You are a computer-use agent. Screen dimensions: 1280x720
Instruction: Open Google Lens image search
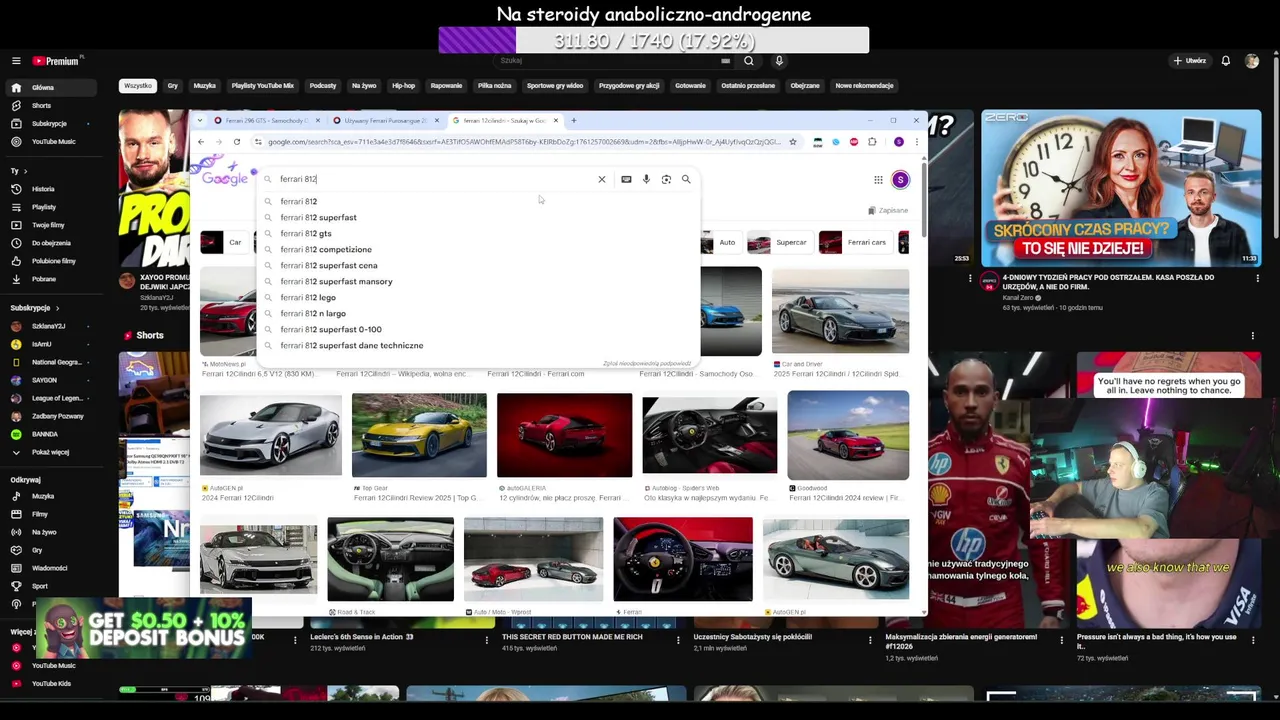[x=666, y=179]
